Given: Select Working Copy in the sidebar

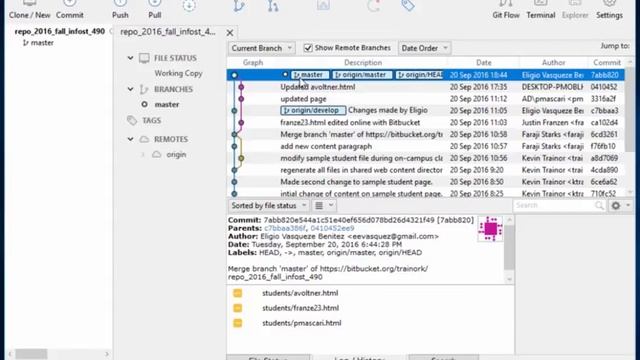Looking at the screenshot, I should tap(178, 73).
